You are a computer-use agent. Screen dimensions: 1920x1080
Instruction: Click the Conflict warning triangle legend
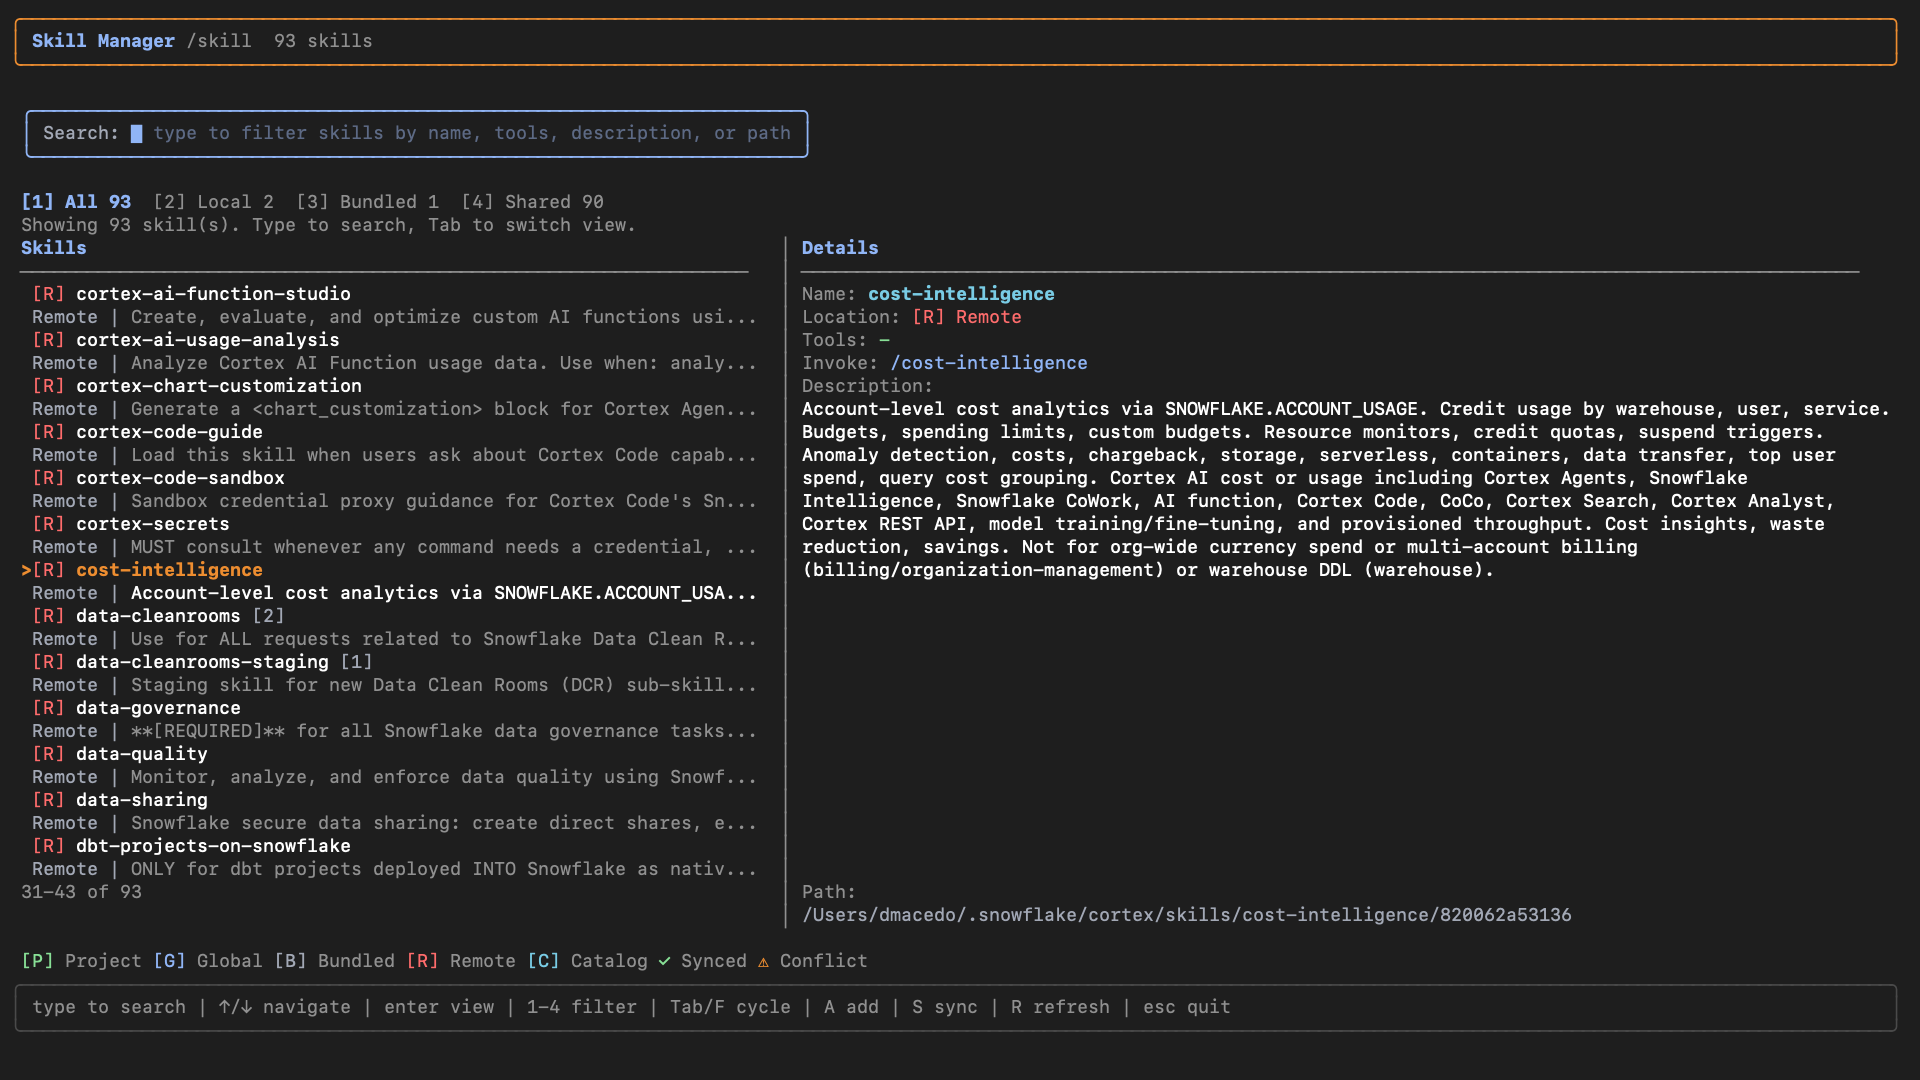[812, 961]
